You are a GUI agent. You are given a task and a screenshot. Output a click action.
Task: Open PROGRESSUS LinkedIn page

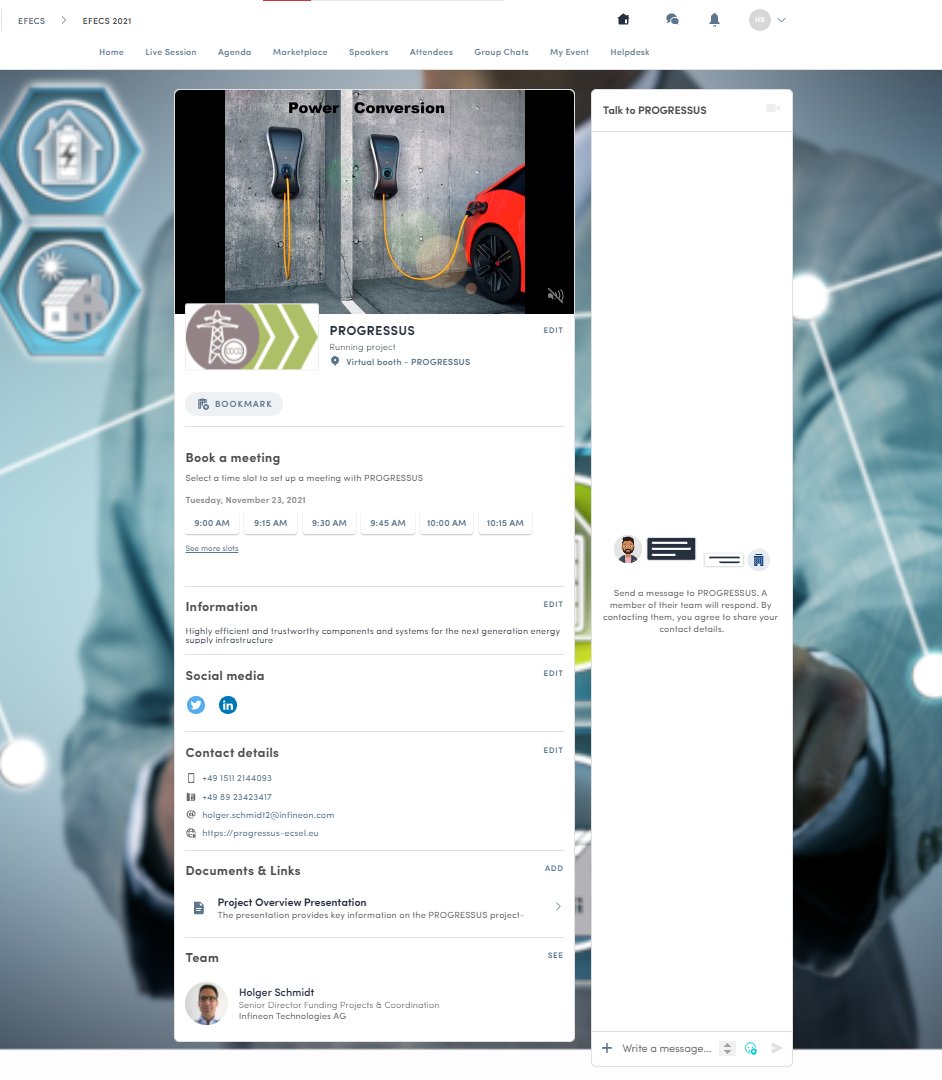coord(227,705)
